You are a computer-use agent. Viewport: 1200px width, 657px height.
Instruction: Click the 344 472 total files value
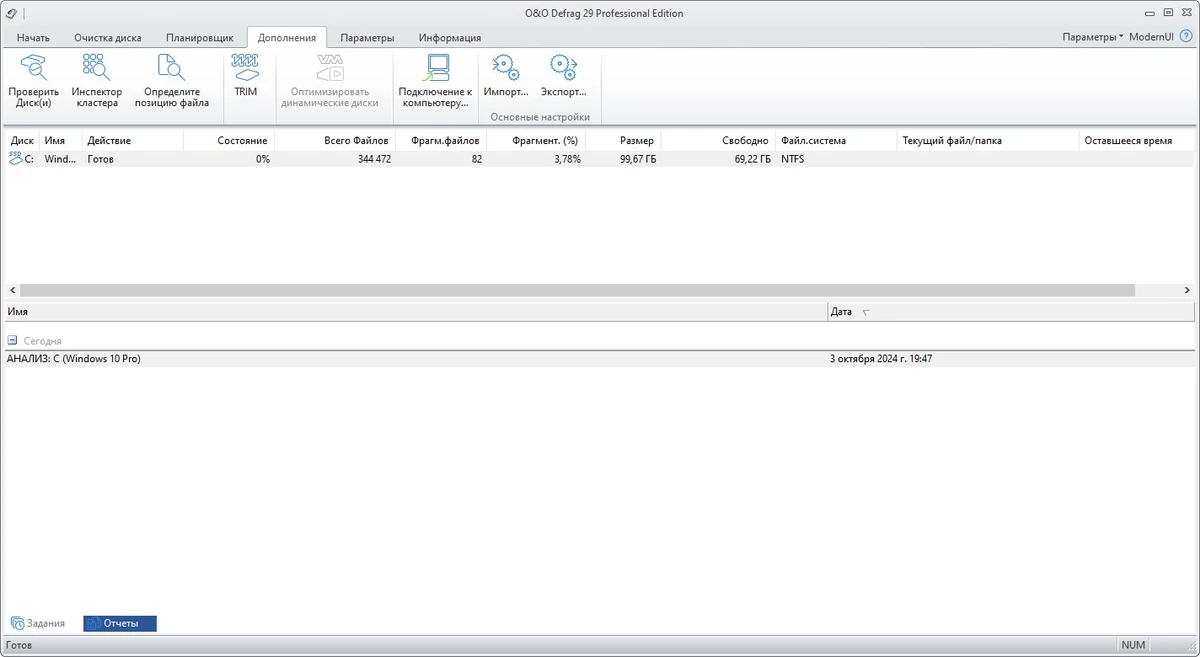pos(373,159)
